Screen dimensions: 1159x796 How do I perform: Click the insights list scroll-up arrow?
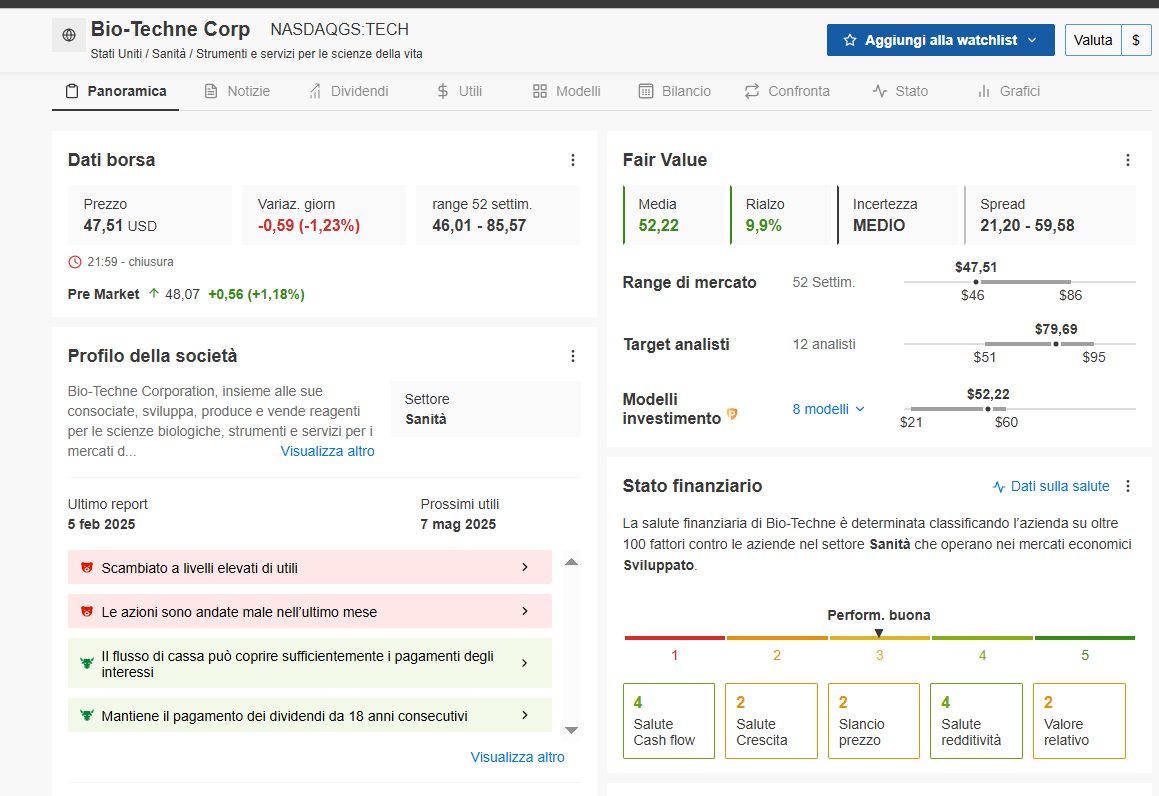tap(571, 562)
